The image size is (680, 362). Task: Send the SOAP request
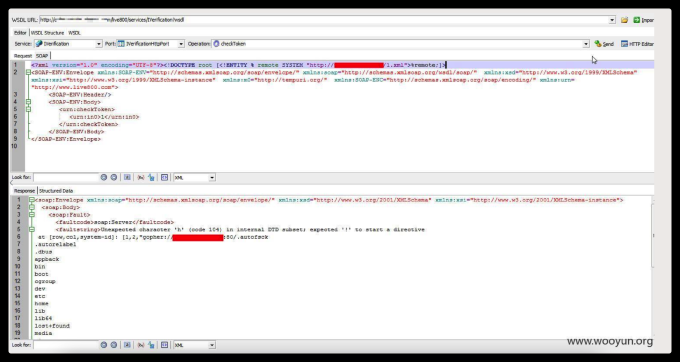(604, 44)
